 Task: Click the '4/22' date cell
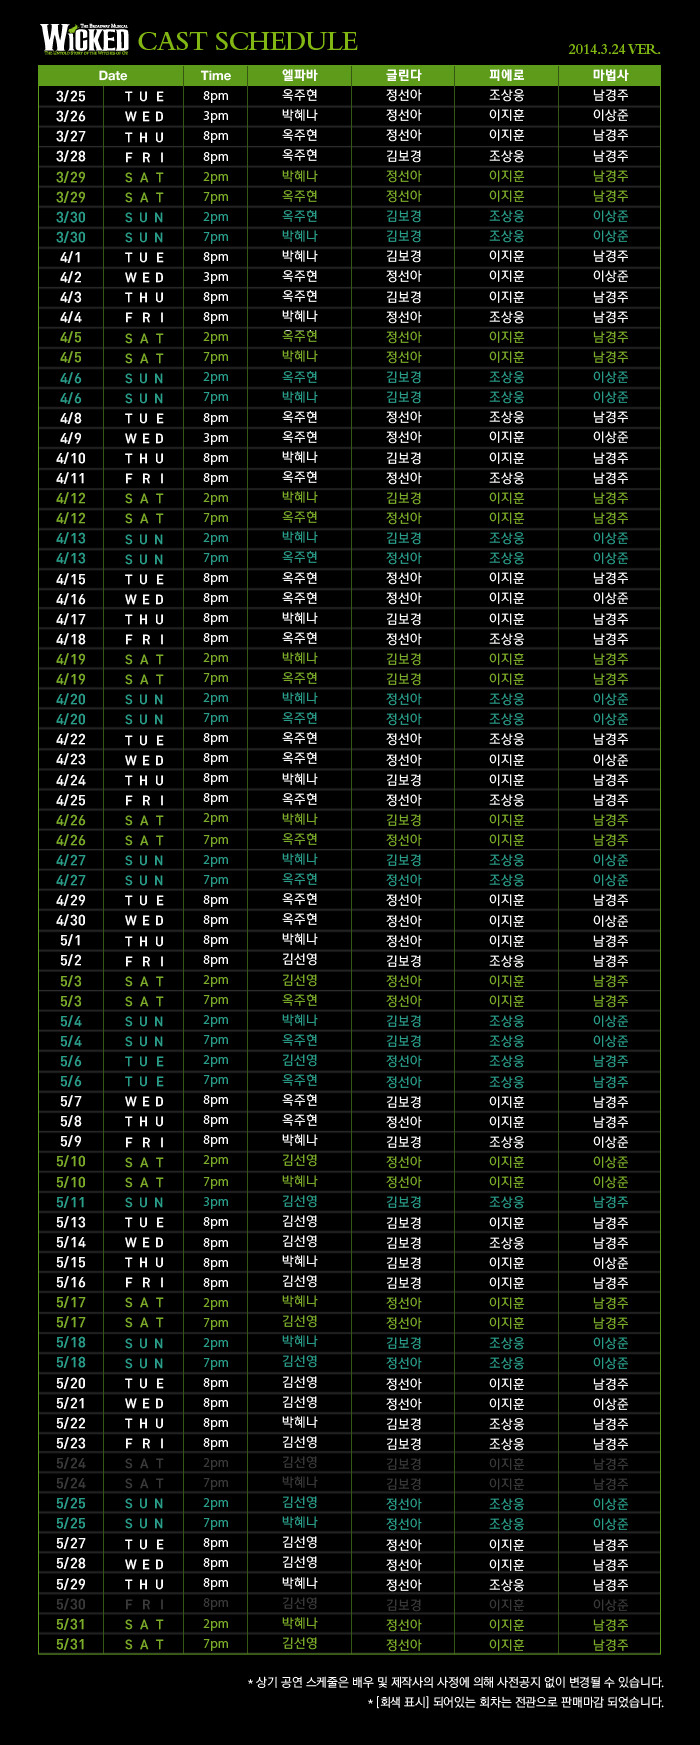[71, 739]
